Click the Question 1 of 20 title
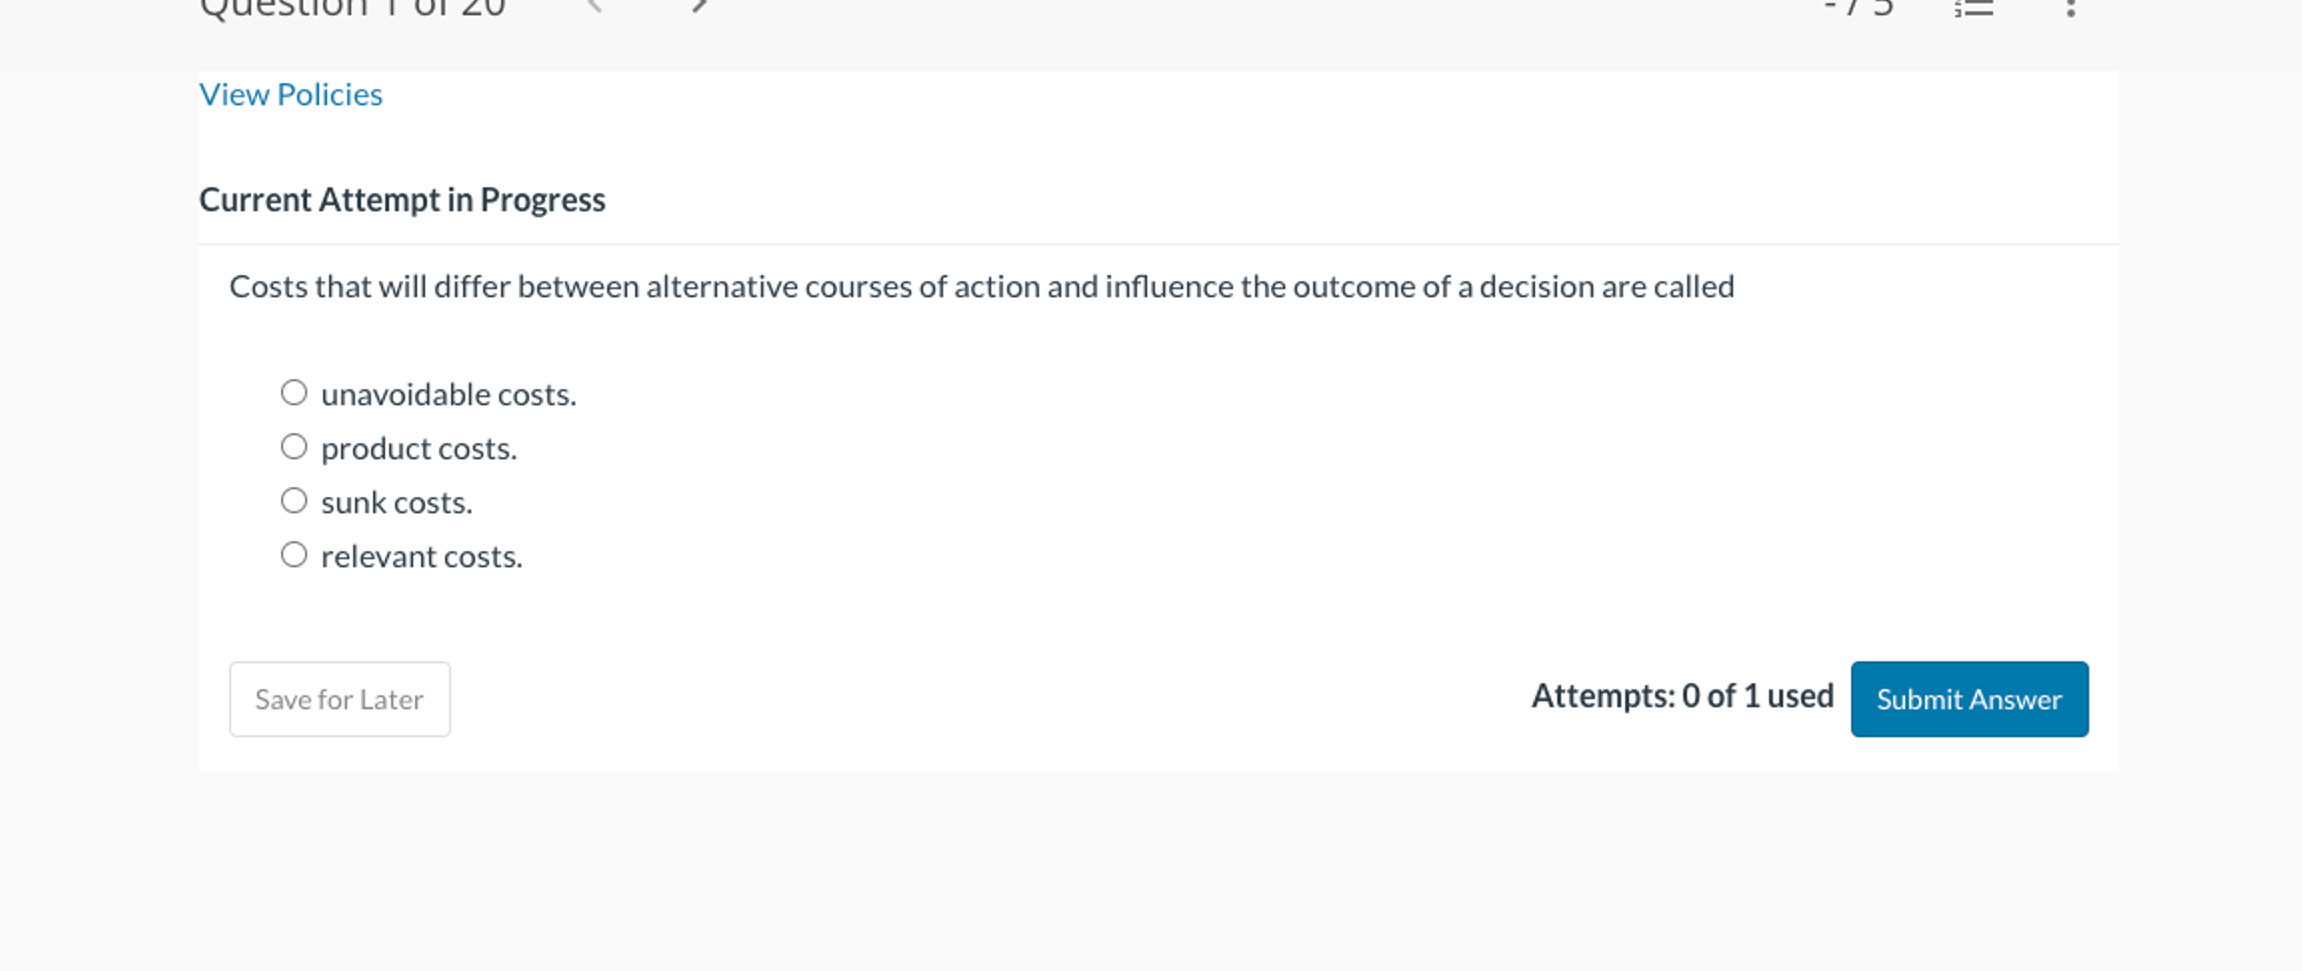2302x971 pixels. click(x=353, y=8)
